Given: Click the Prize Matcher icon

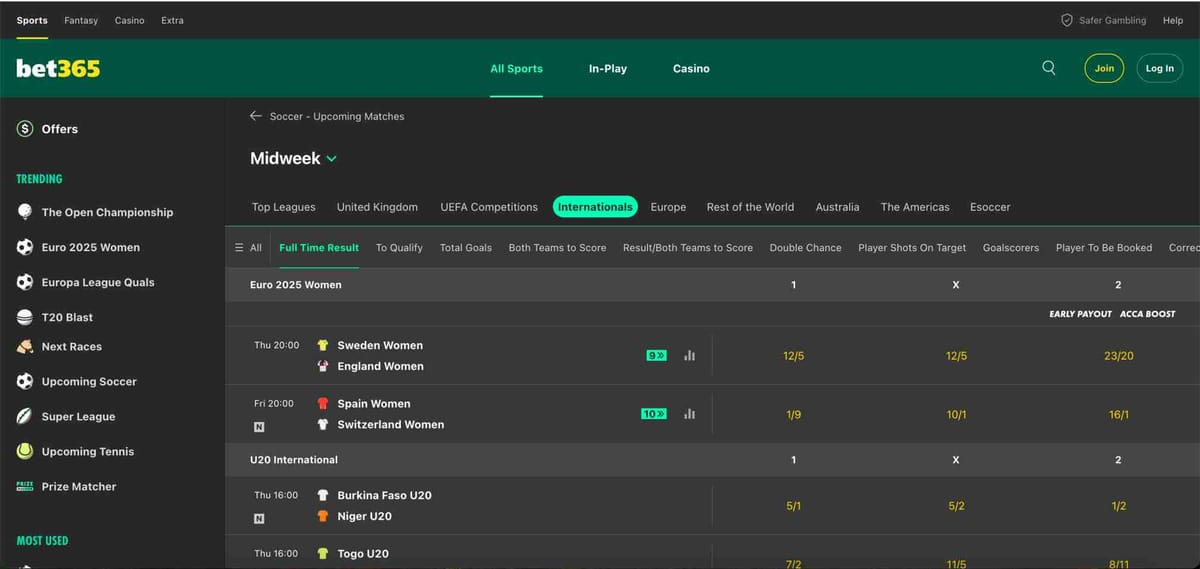Looking at the screenshot, I should pos(25,486).
